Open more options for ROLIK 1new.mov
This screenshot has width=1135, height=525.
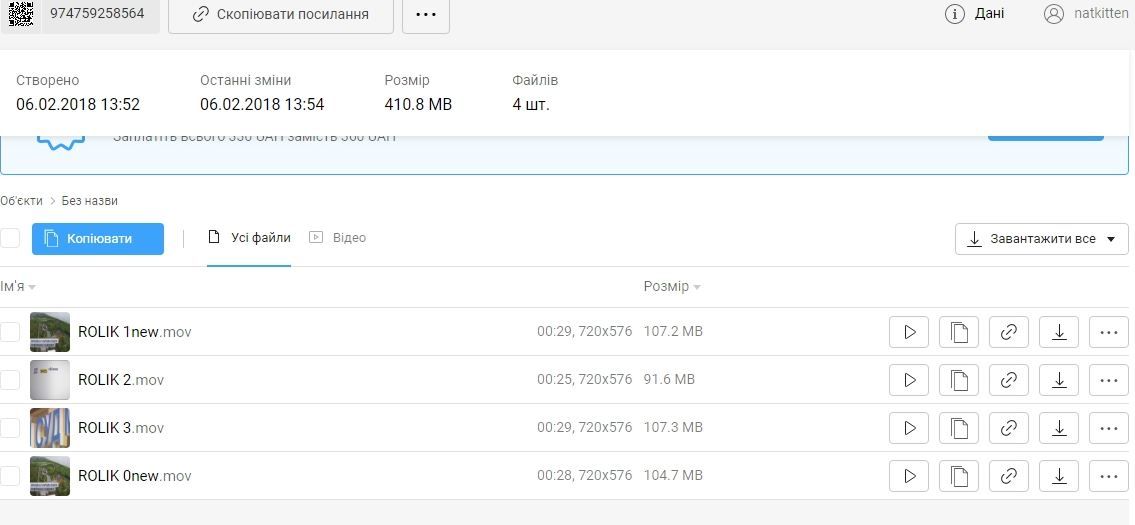[x=1108, y=332]
